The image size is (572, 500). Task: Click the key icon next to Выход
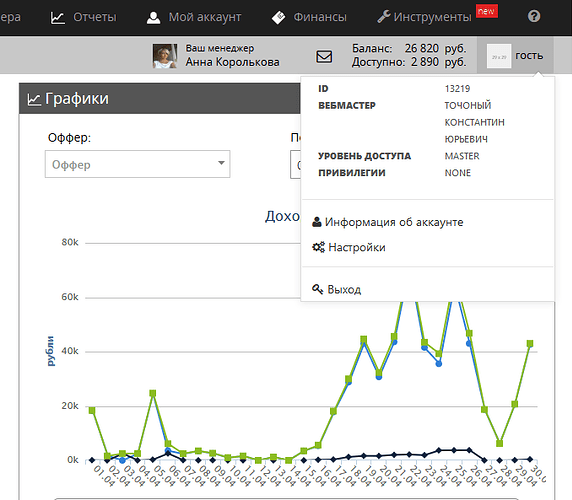pyautogui.click(x=317, y=289)
